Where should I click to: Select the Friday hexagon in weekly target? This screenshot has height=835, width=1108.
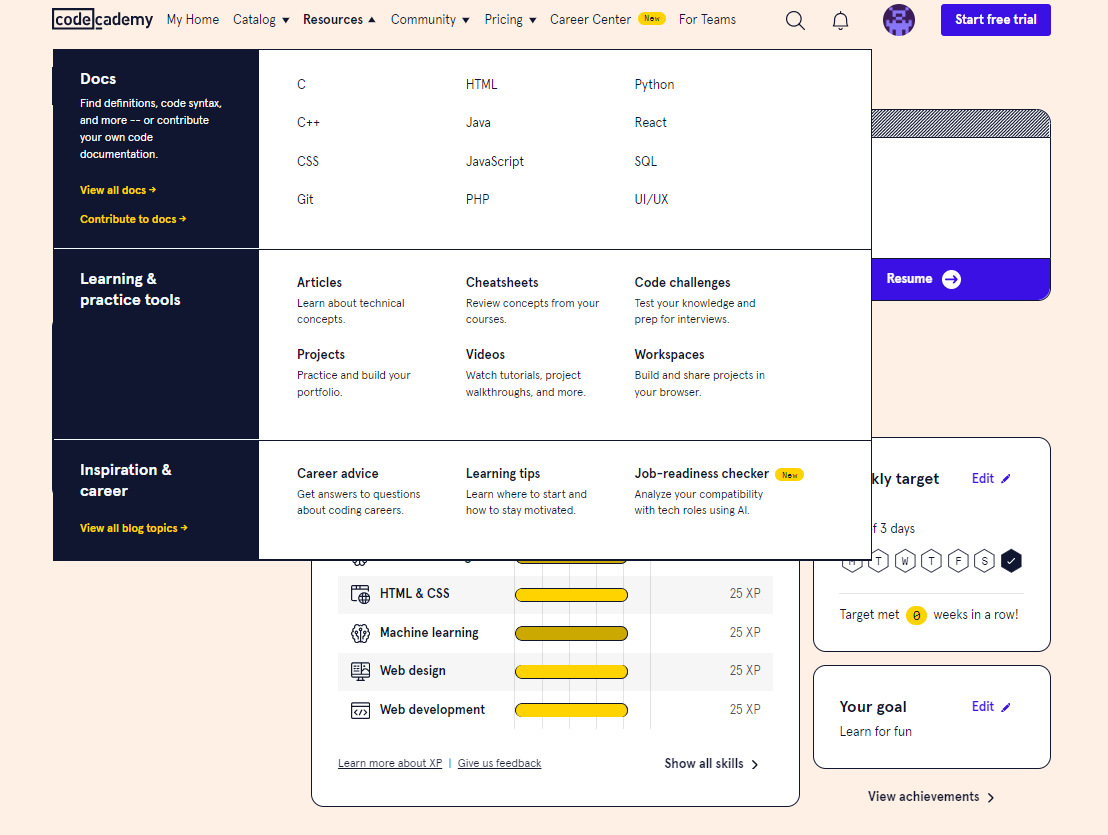point(958,561)
